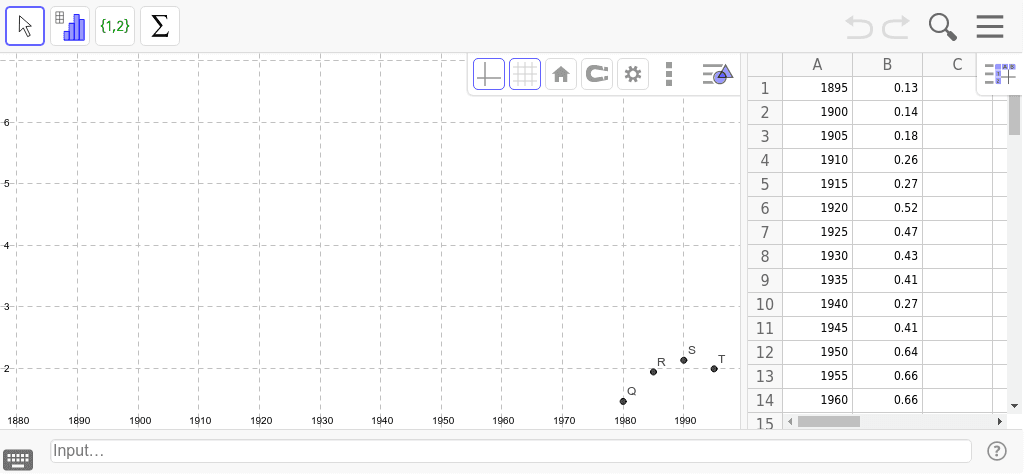Screen dimensions: 1024x474
Task: Redo the last undone action
Action: click(x=896, y=27)
